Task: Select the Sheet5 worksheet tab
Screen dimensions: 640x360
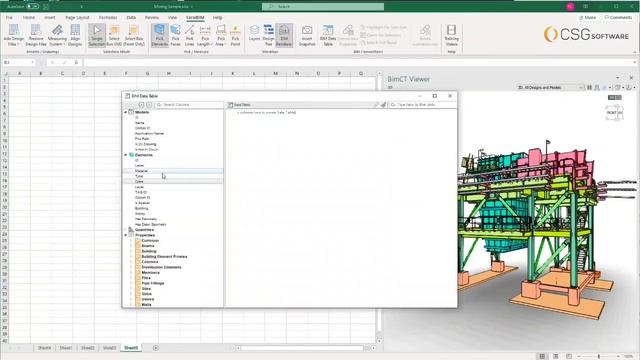Action: click(131, 348)
